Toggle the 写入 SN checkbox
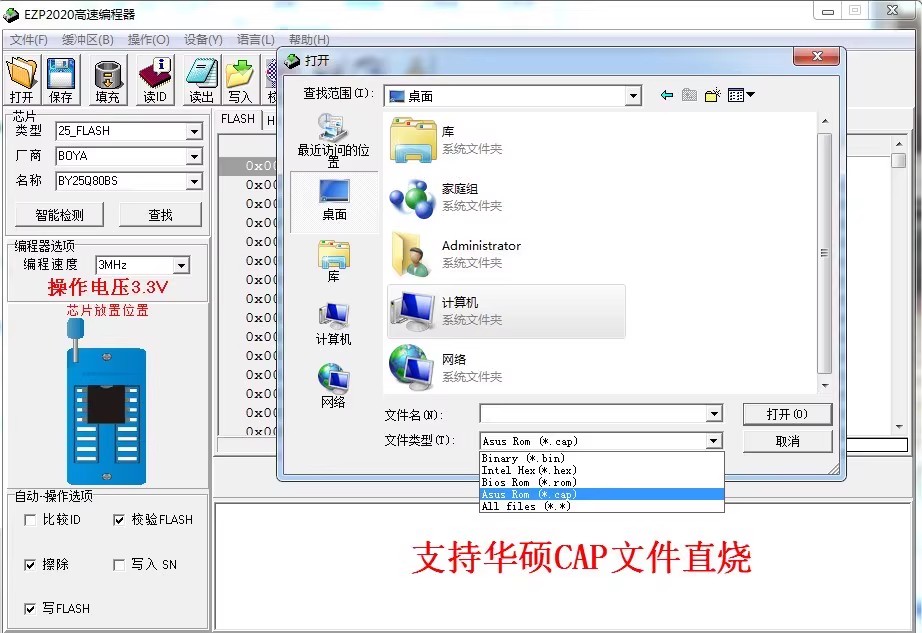Image resolution: width=922 pixels, height=633 pixels. pyautogui.click(x=119, y=565)
